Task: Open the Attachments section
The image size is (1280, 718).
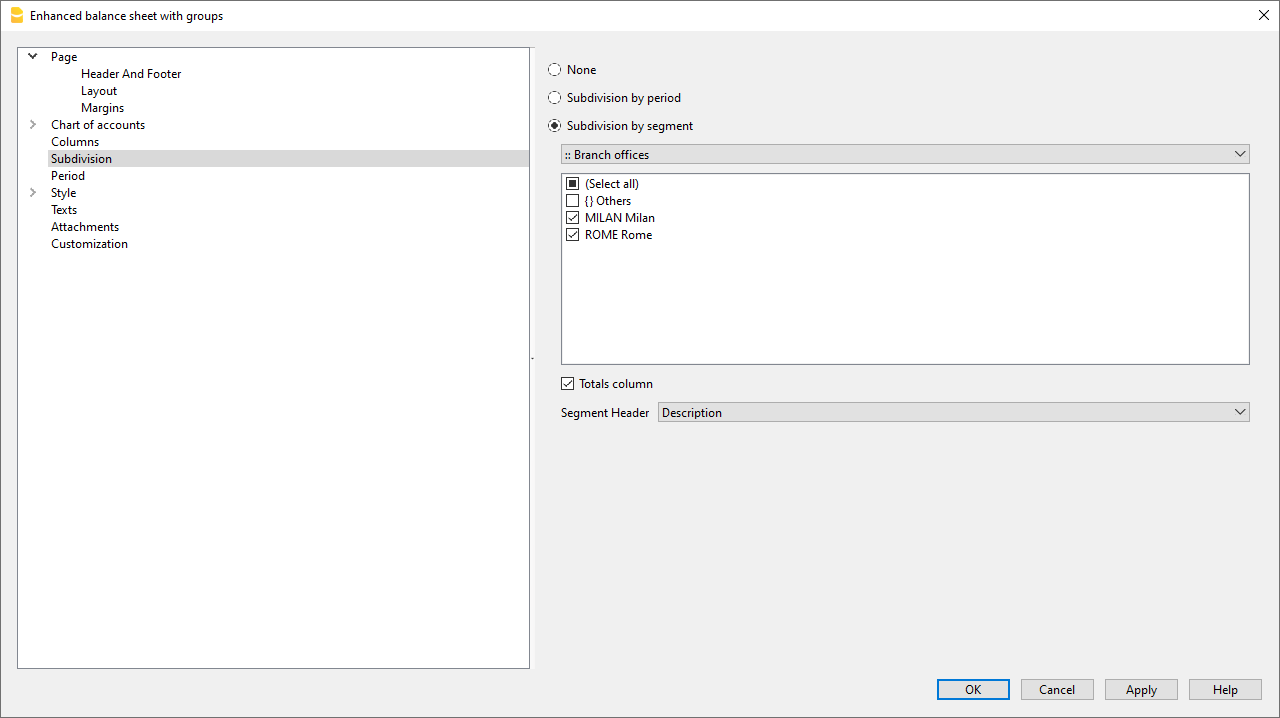Action: pos(85,227)
